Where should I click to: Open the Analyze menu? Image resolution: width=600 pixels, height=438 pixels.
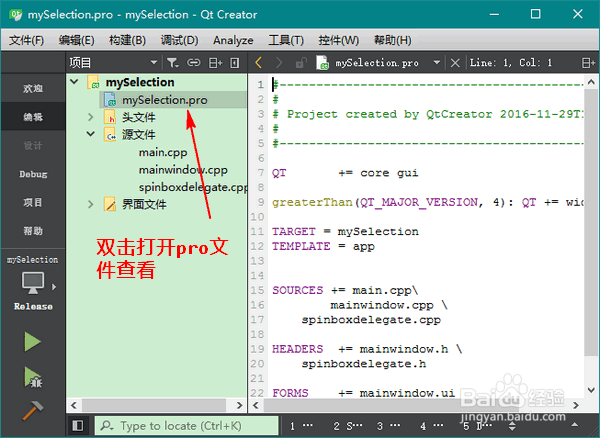(233, 40)
